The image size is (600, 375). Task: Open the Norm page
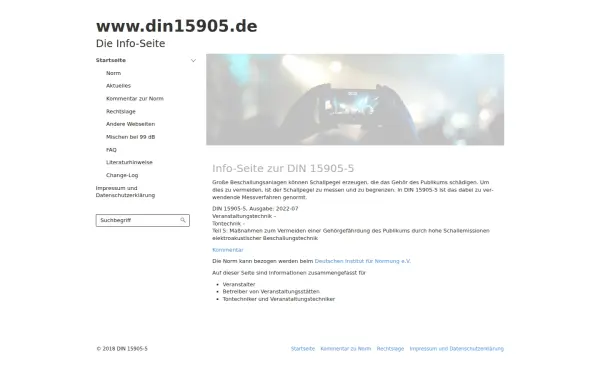tap(113, 73)
